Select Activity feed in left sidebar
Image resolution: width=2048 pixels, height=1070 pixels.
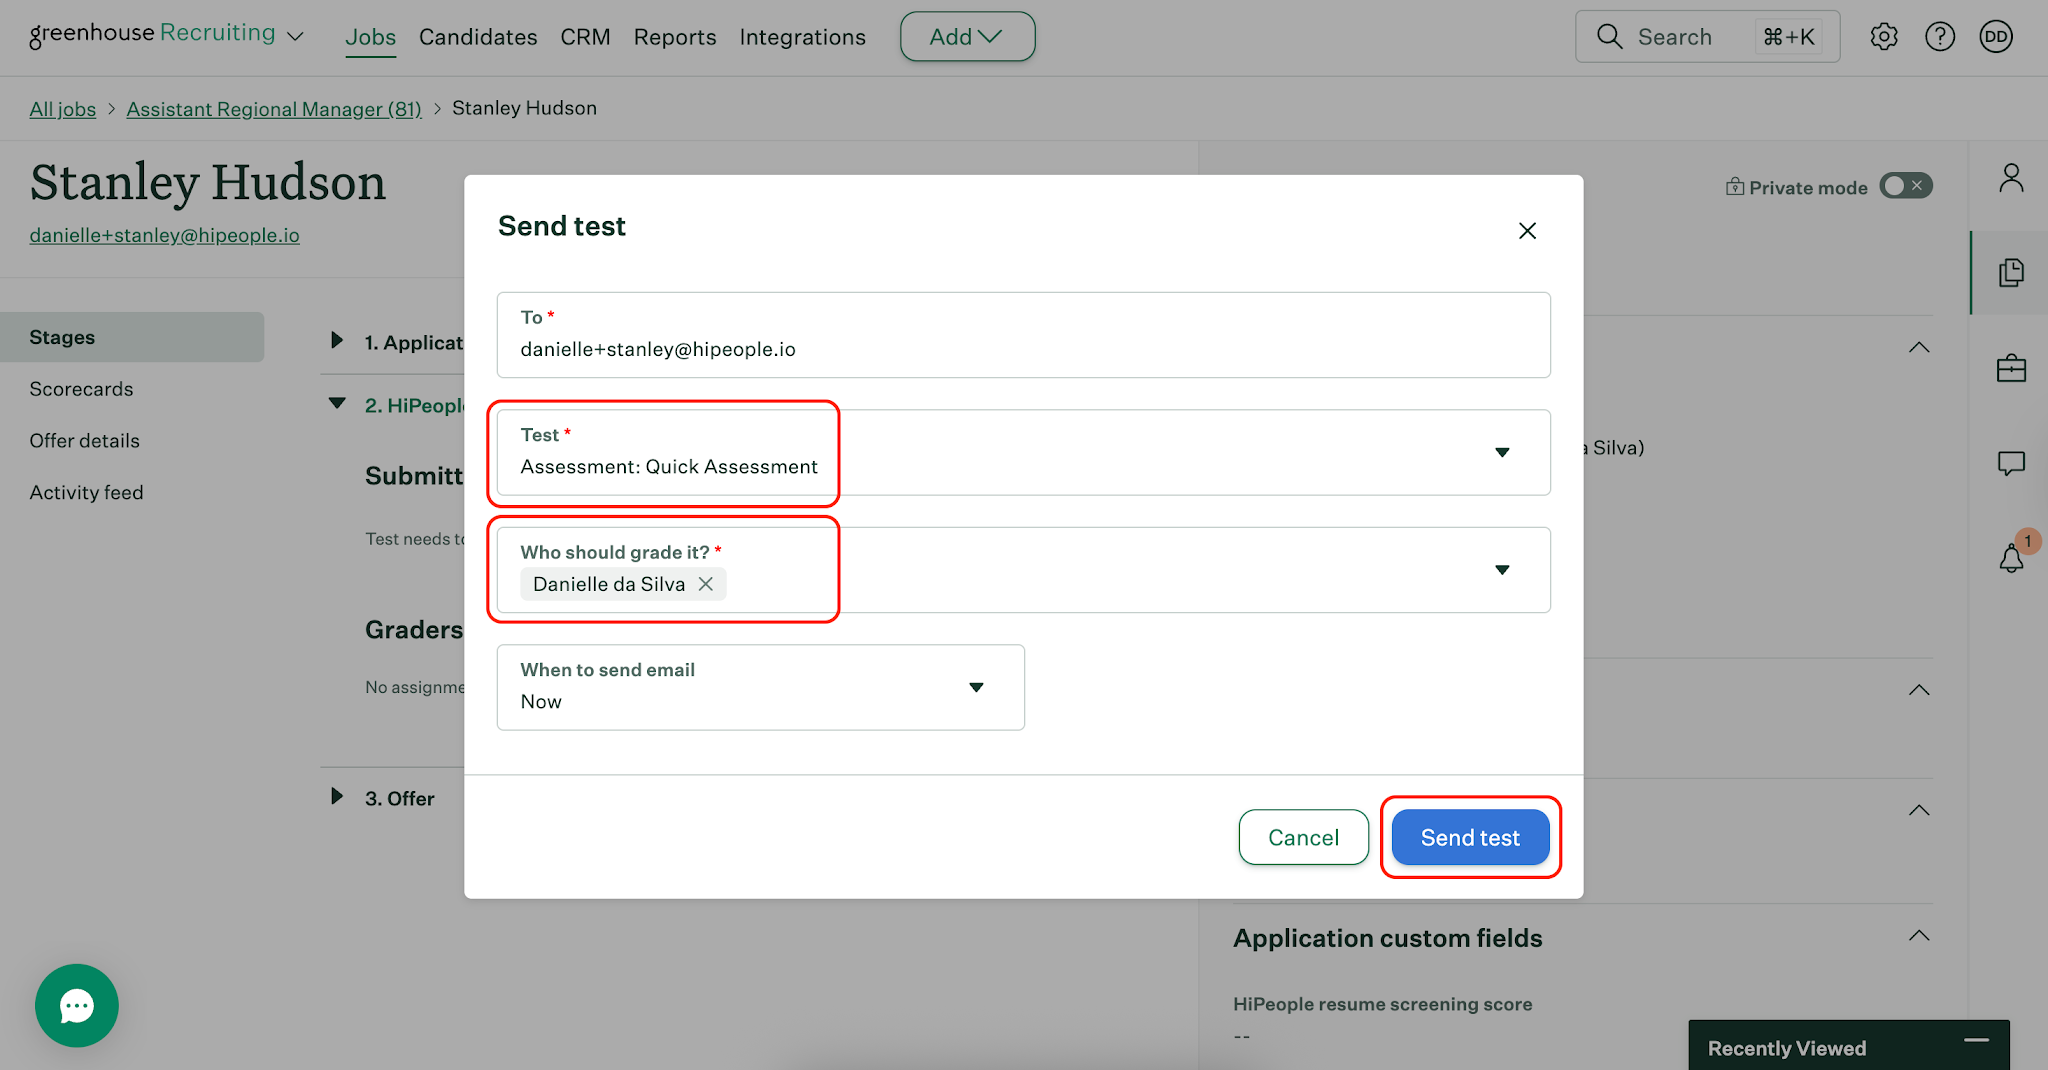87,493
